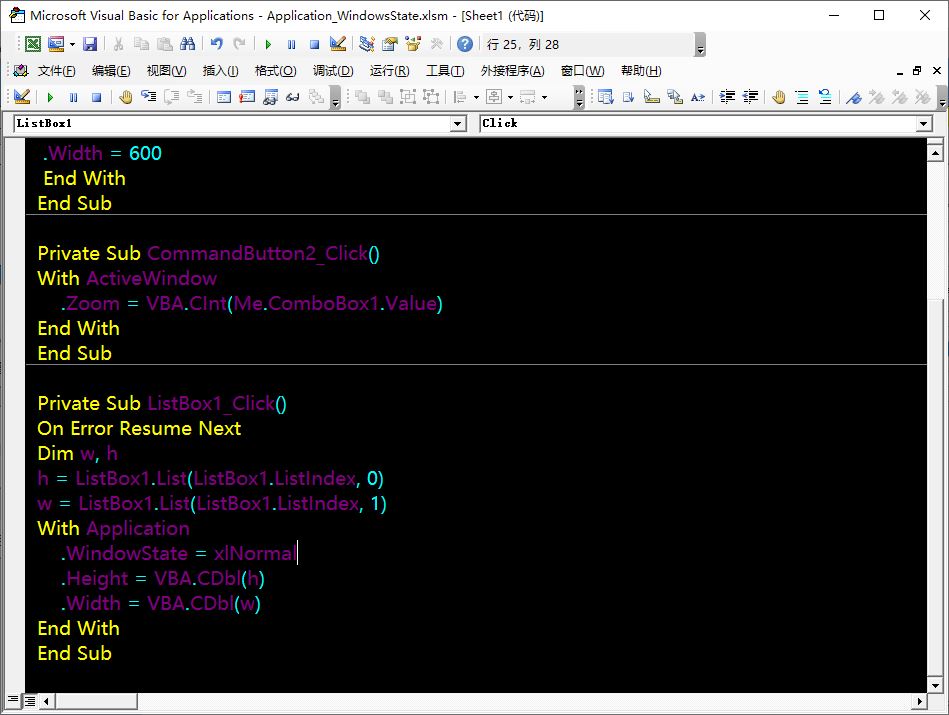The width and height of the screenshot is (949, 715).
Task: Undo the last edit
Action: tap(217, 44)
